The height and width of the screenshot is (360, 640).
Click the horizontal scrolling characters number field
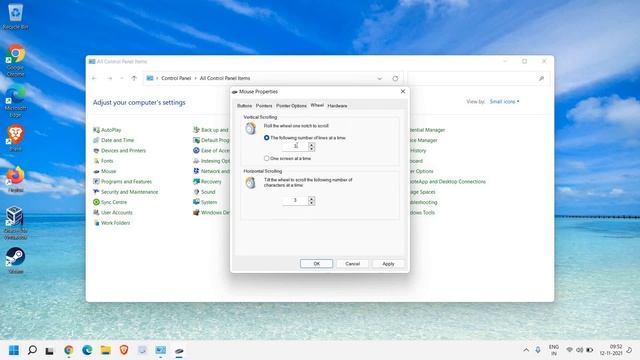pyautogui.click(x=295, y=200)
